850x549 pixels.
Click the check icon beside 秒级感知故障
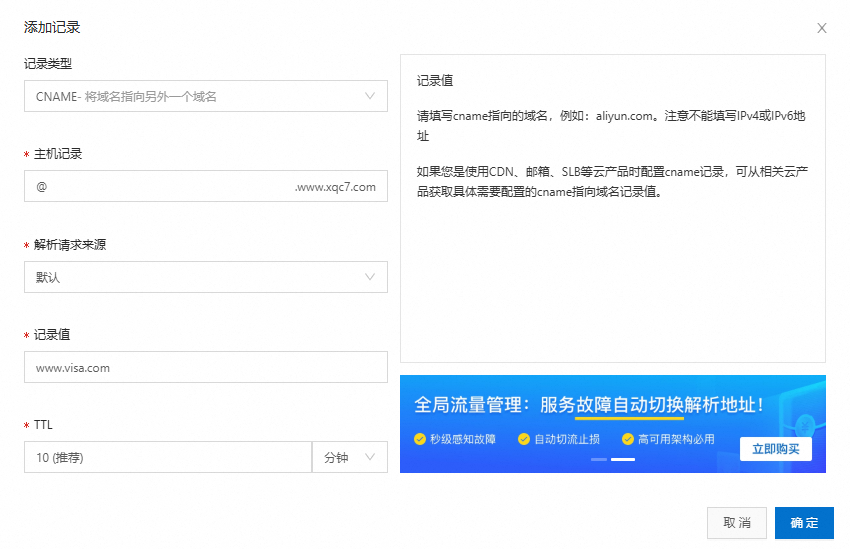pos(420,439)
